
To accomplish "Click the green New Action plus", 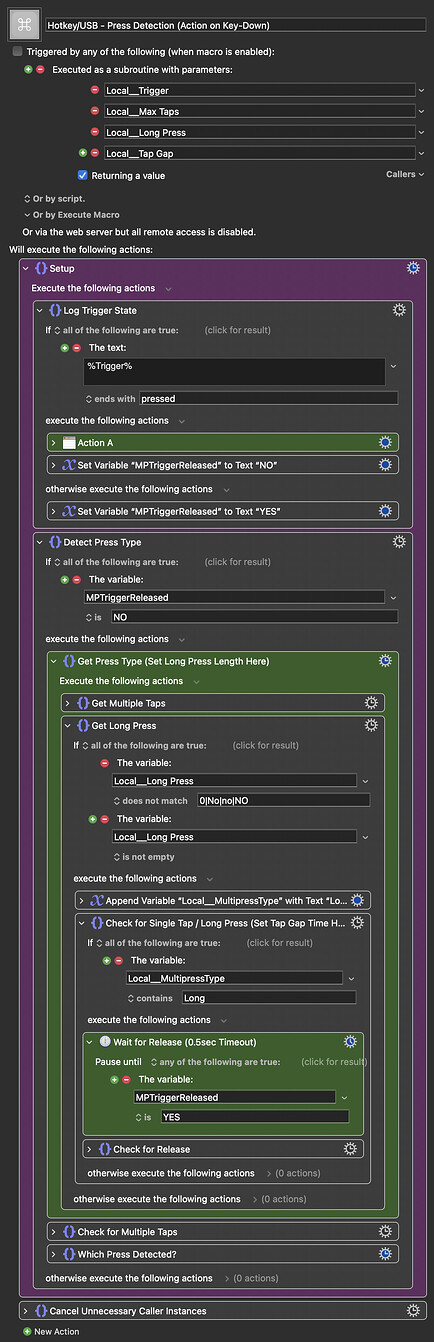I will 27,1331.
